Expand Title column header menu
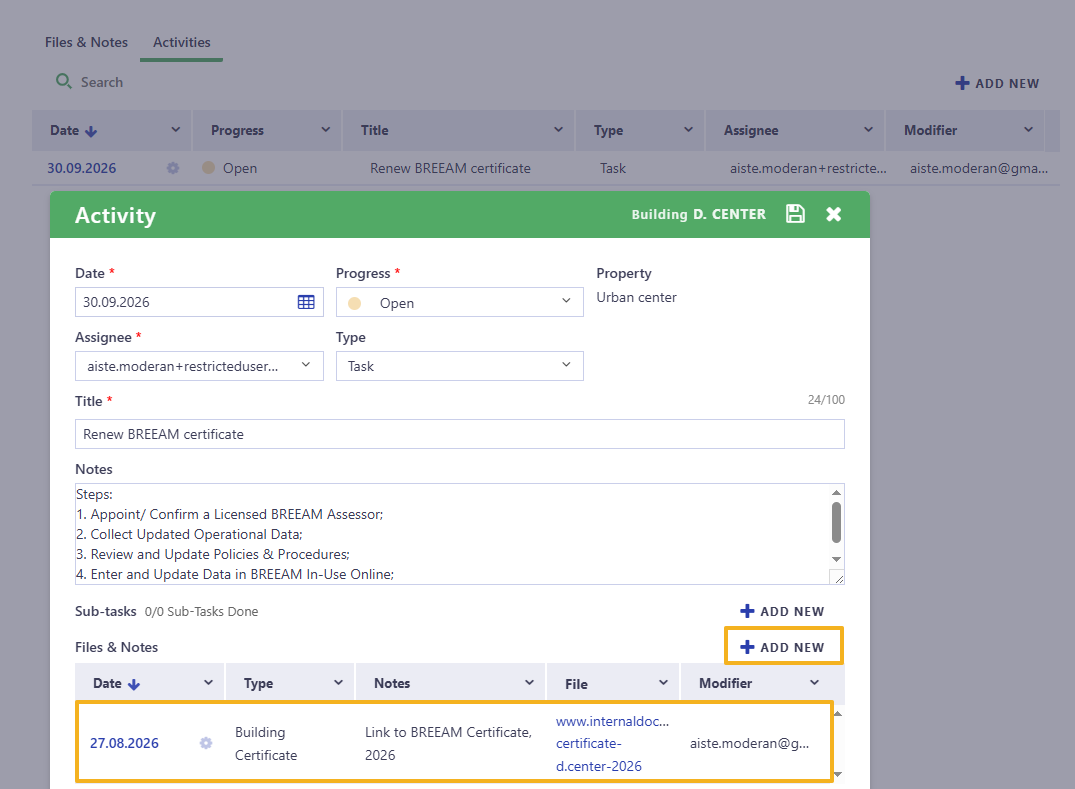The image size is (1075, 789). [x=559, y=130]
